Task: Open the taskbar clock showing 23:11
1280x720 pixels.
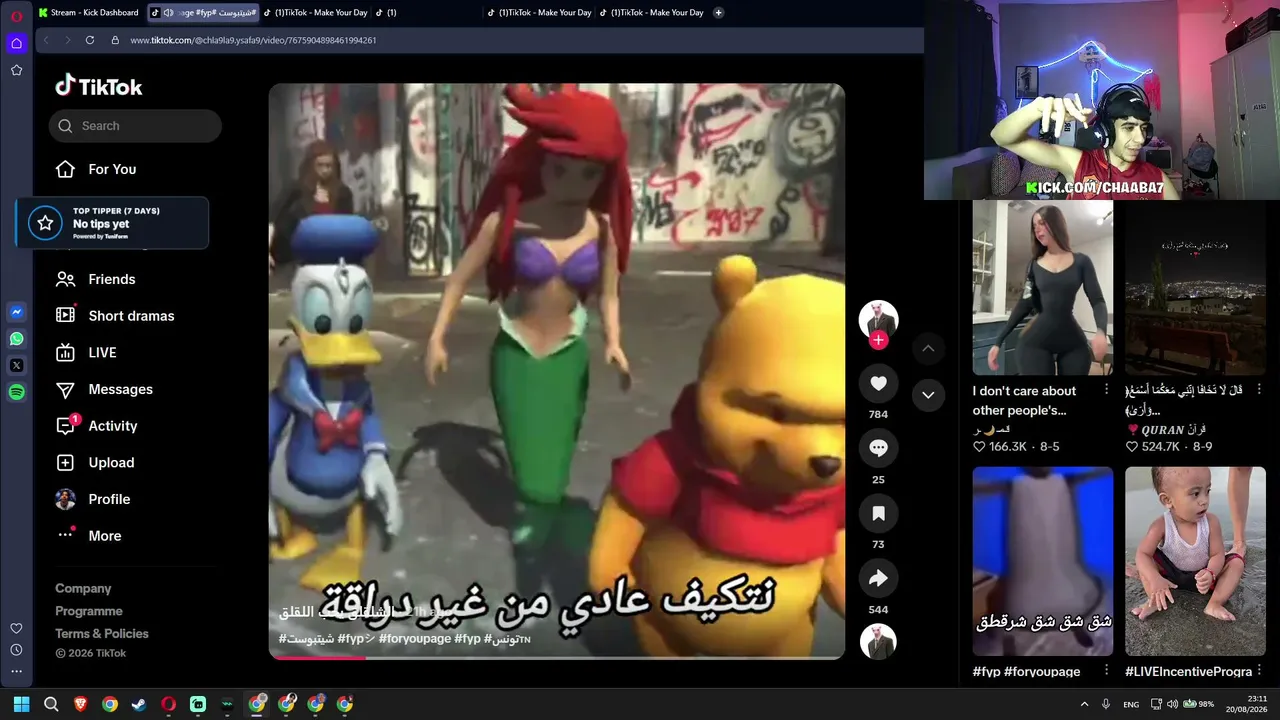Action: coord(1249,704)
